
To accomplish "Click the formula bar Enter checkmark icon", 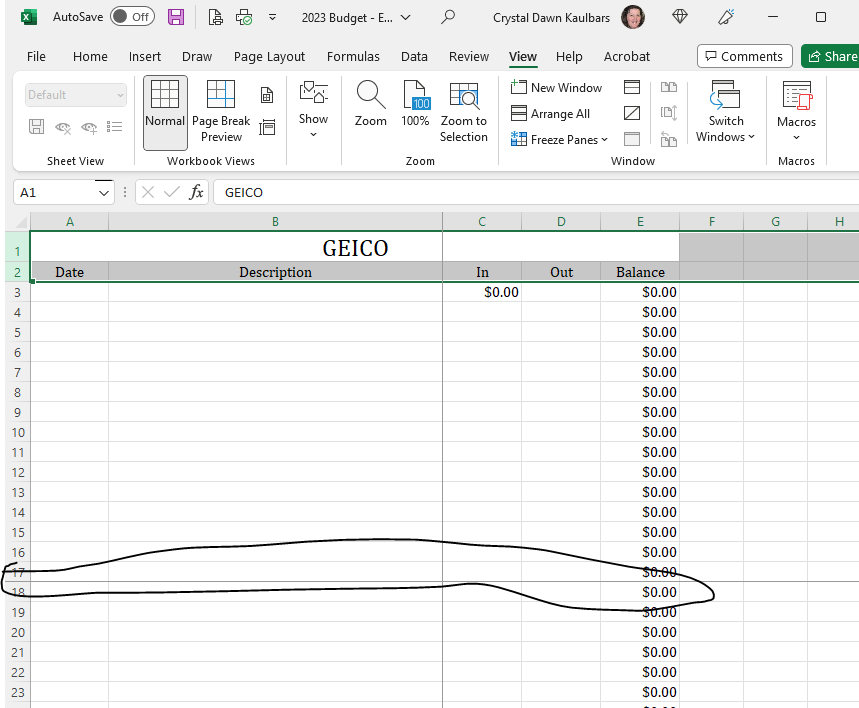I will point(171,192).
